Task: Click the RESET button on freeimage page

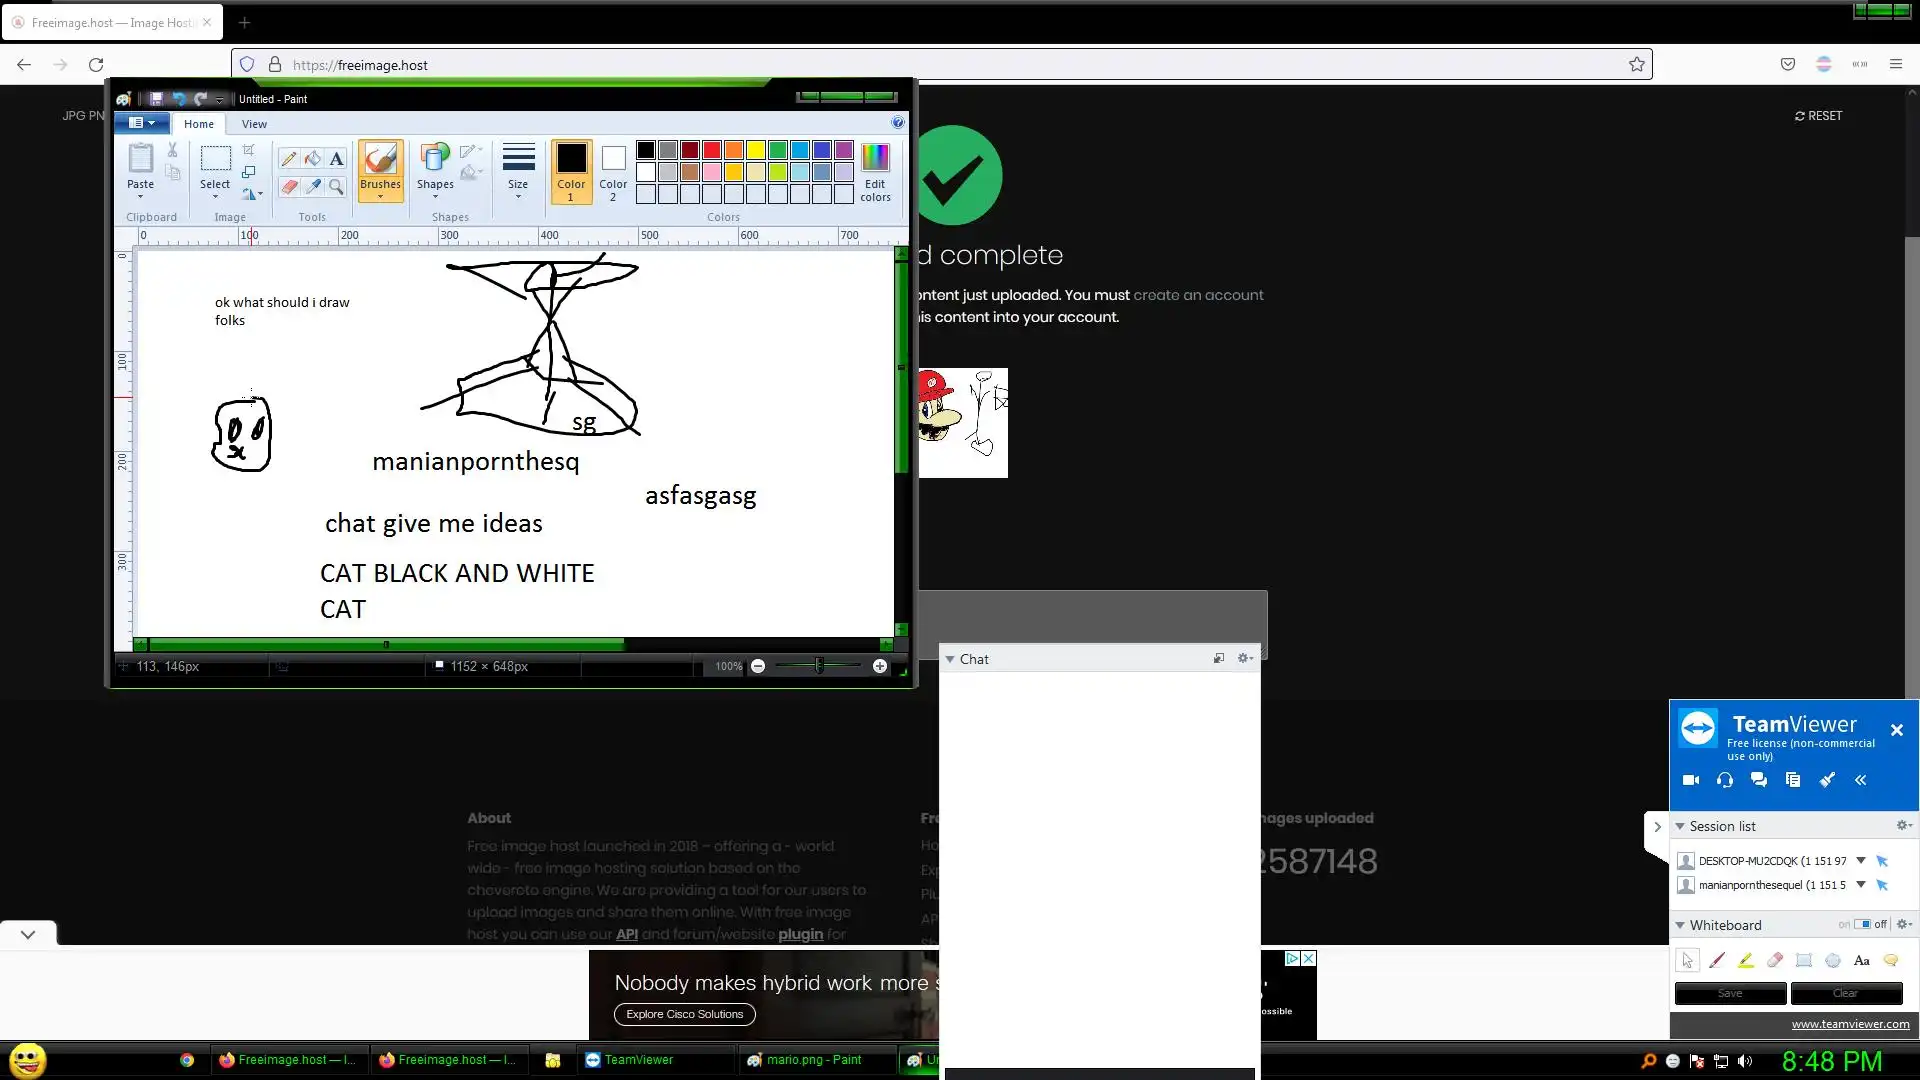Action: (x=1818, y=116)
